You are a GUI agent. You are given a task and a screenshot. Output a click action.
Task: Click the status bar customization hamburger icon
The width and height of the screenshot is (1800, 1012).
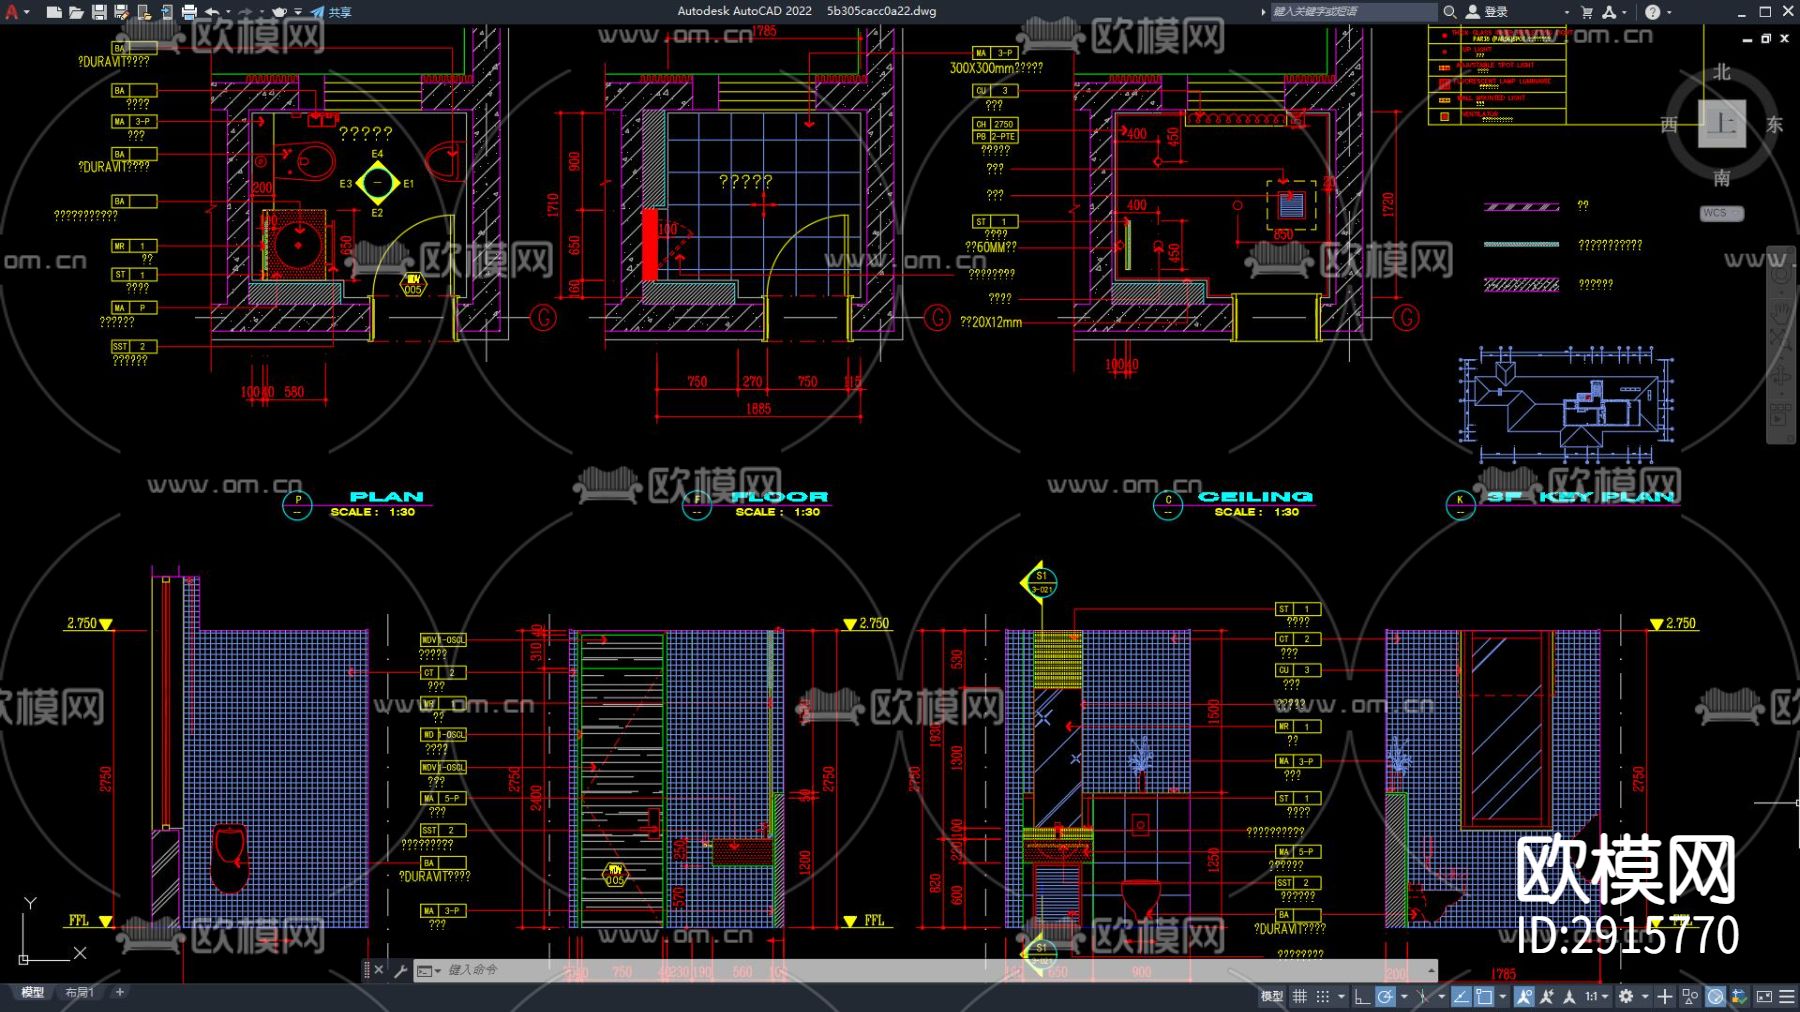pyautogui.click(x=1787, y=996)
